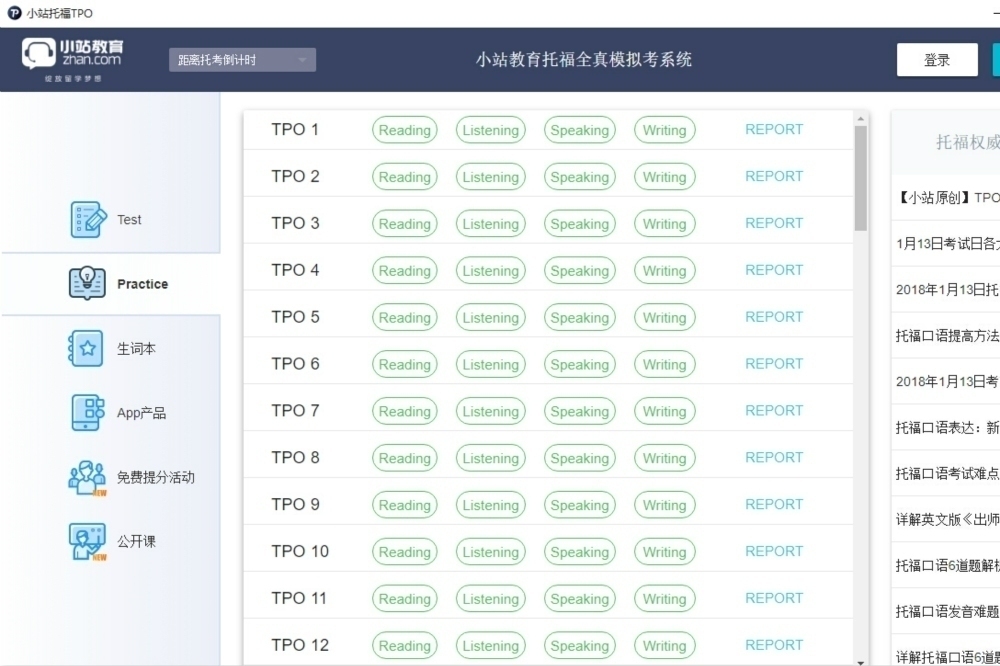The height and width of the screenshot is (666, 1000).
Task: Open the 【小站原创】 news article
Action: pos(948,198)
